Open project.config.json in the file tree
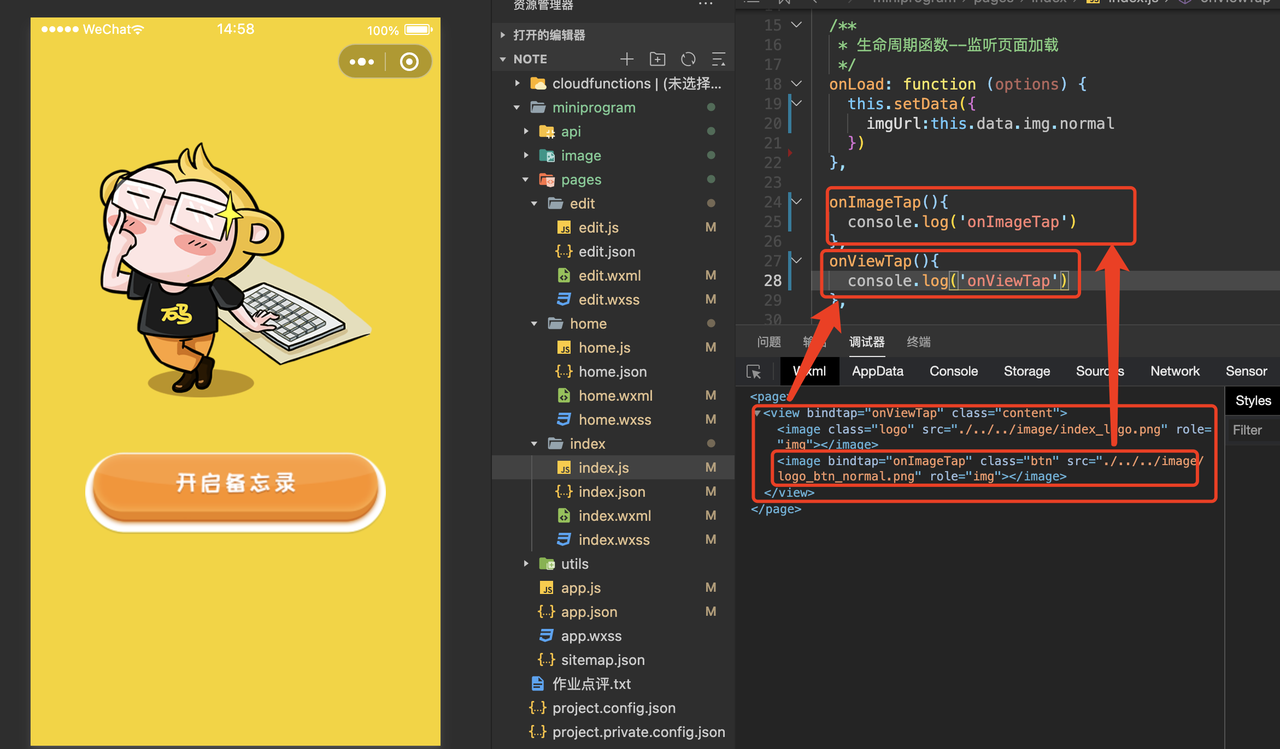Viewport: 1280px width, 749px height. click(613, 708)
